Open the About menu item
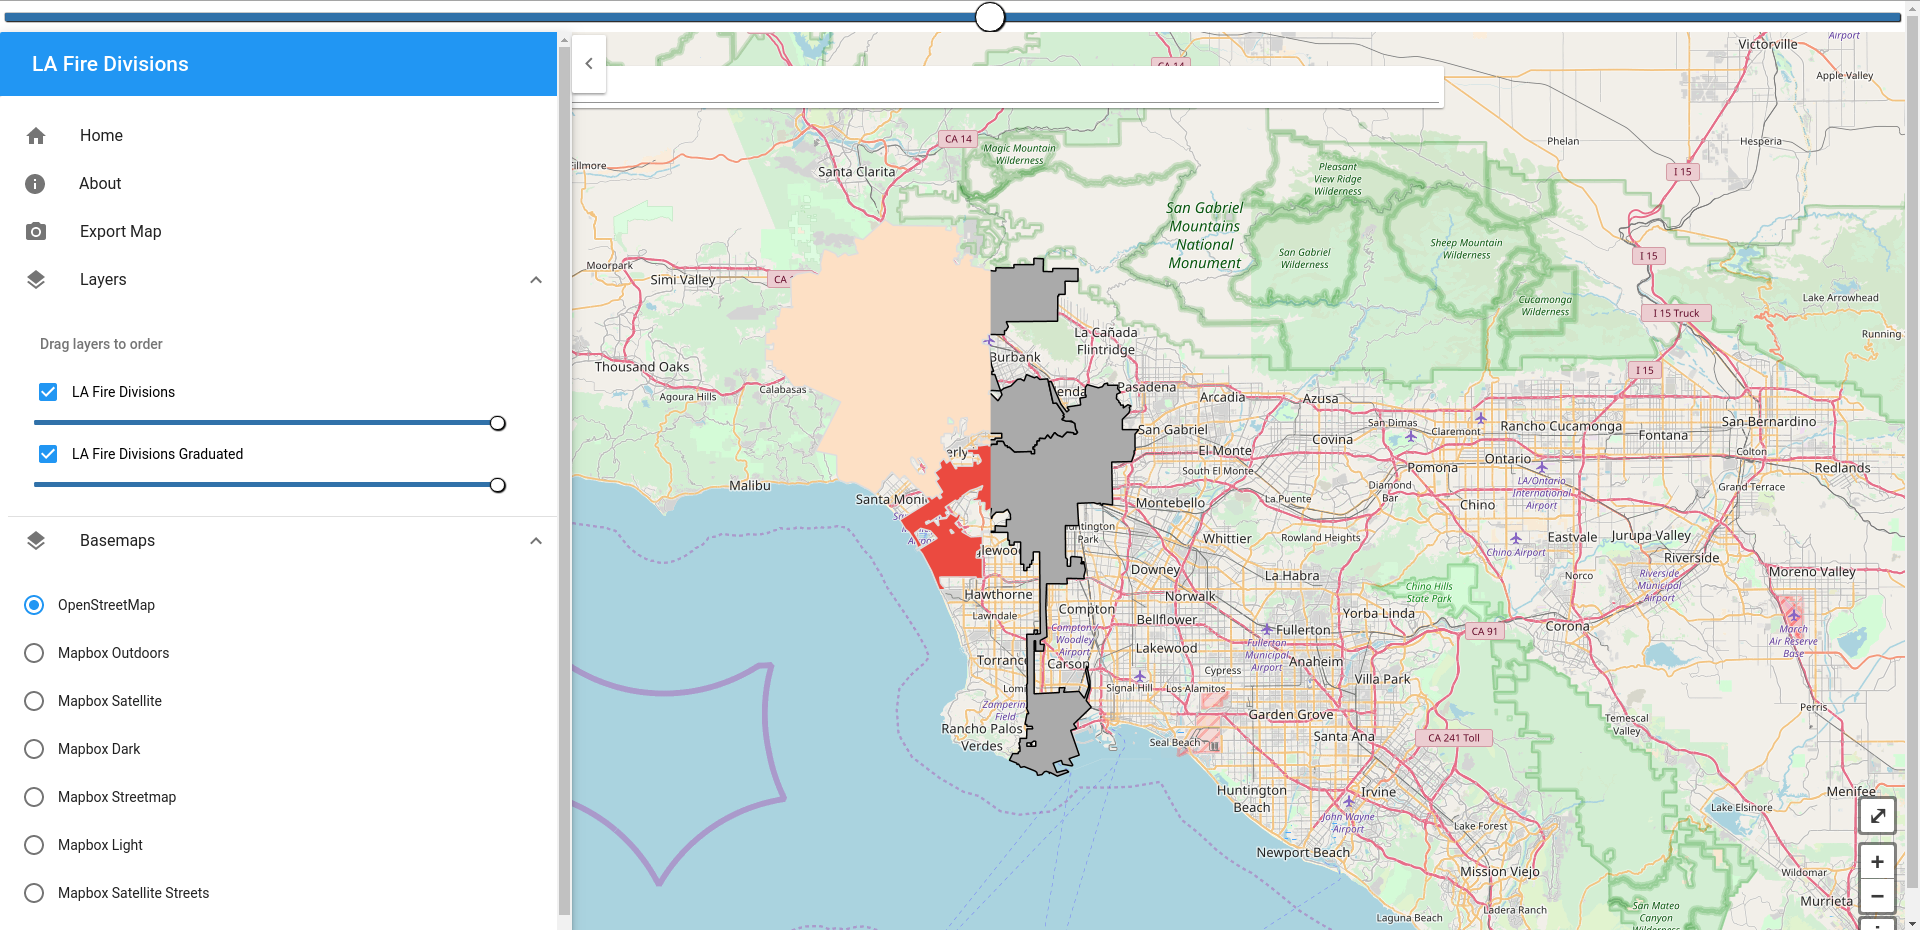 coord(100,184)
